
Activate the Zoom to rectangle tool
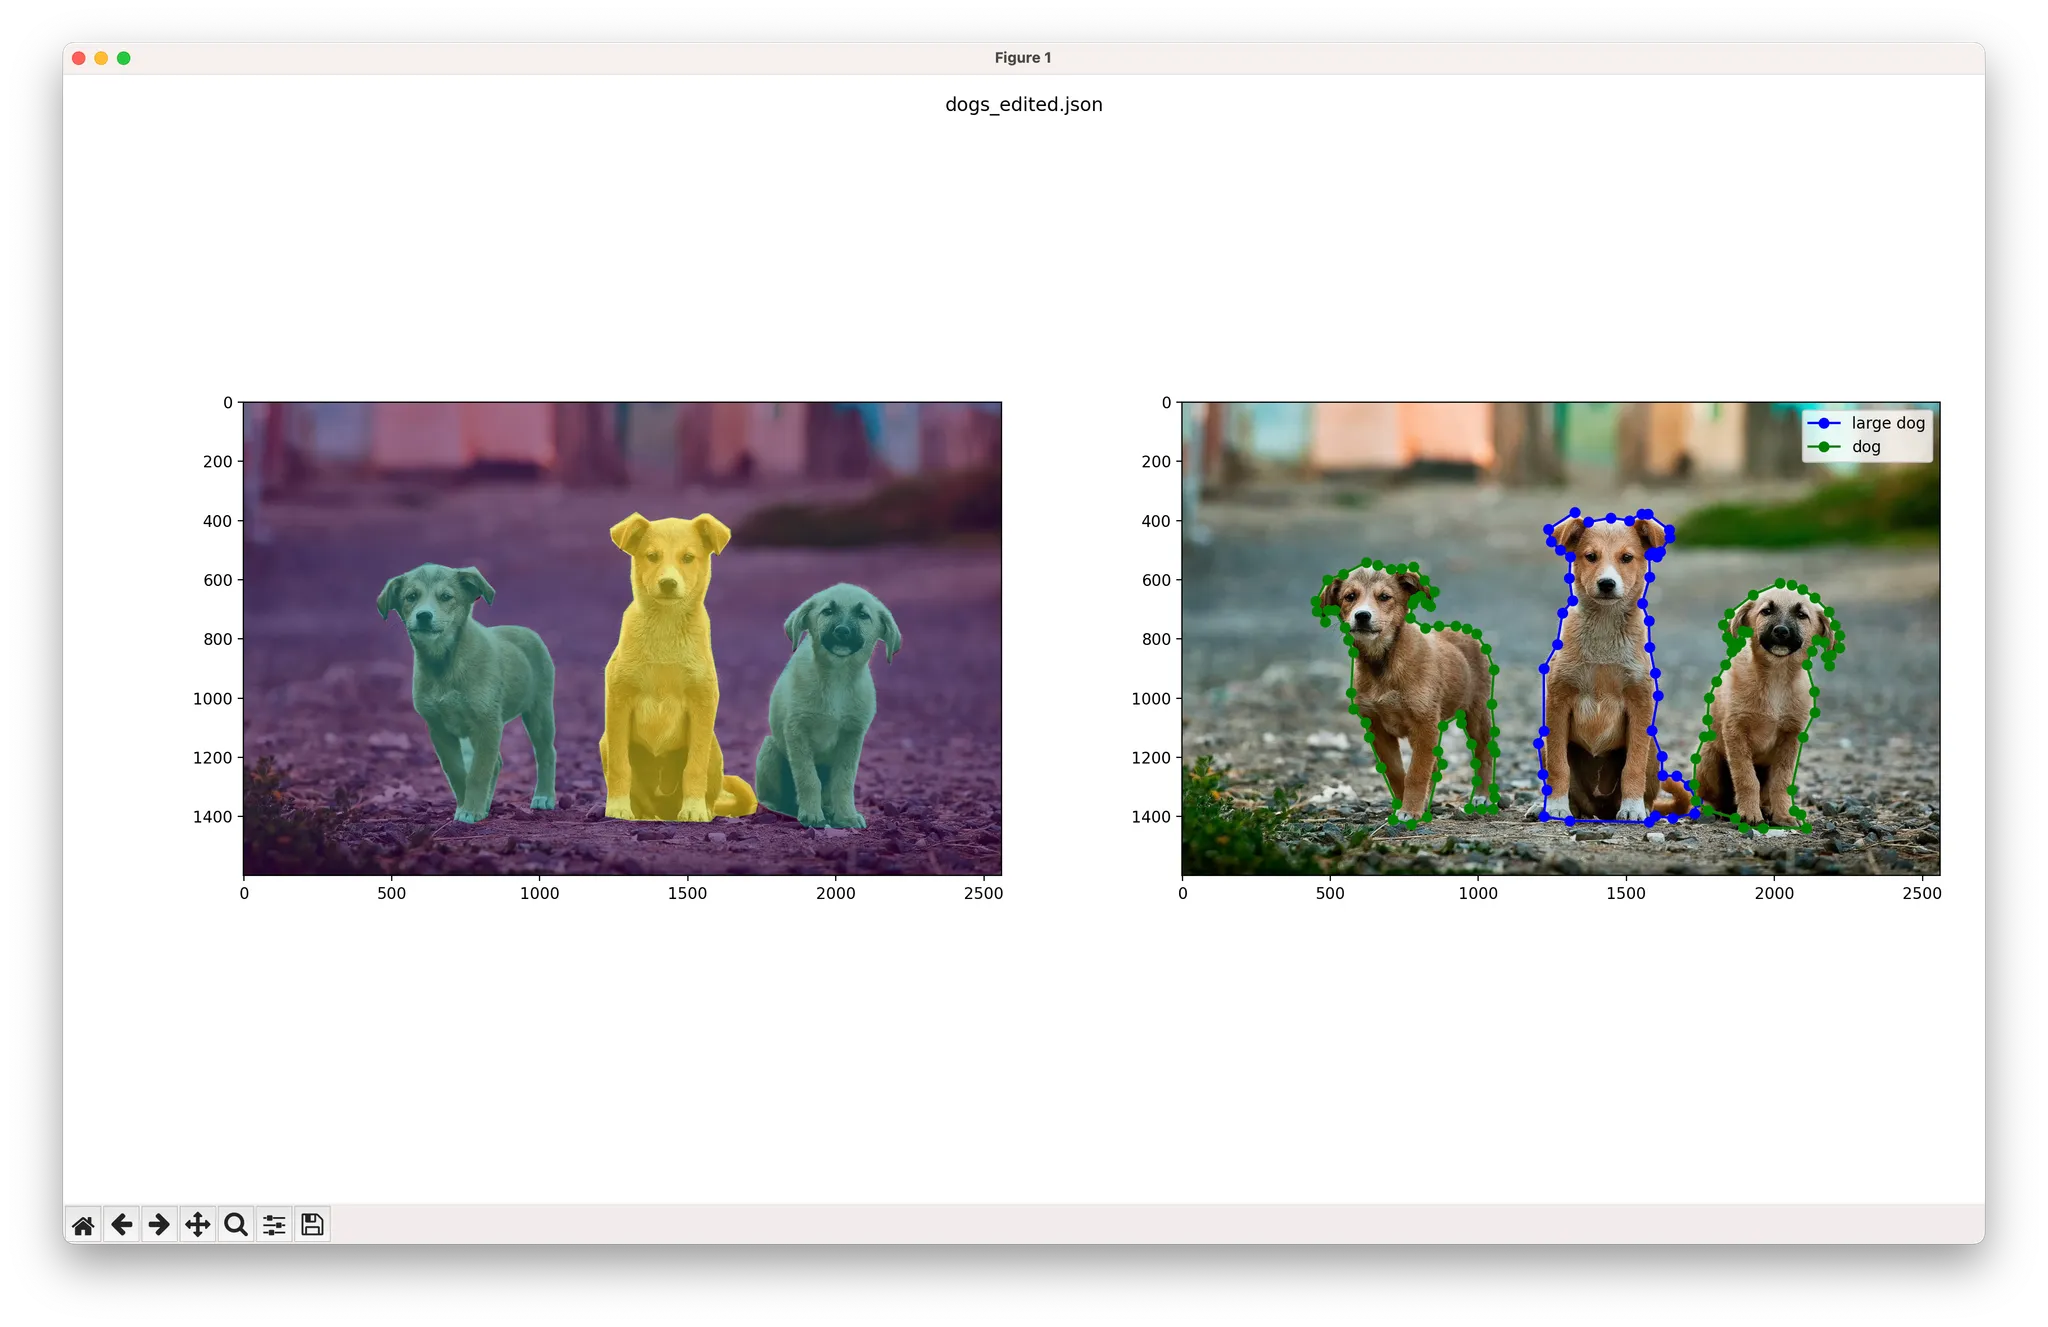[236, 1225]
